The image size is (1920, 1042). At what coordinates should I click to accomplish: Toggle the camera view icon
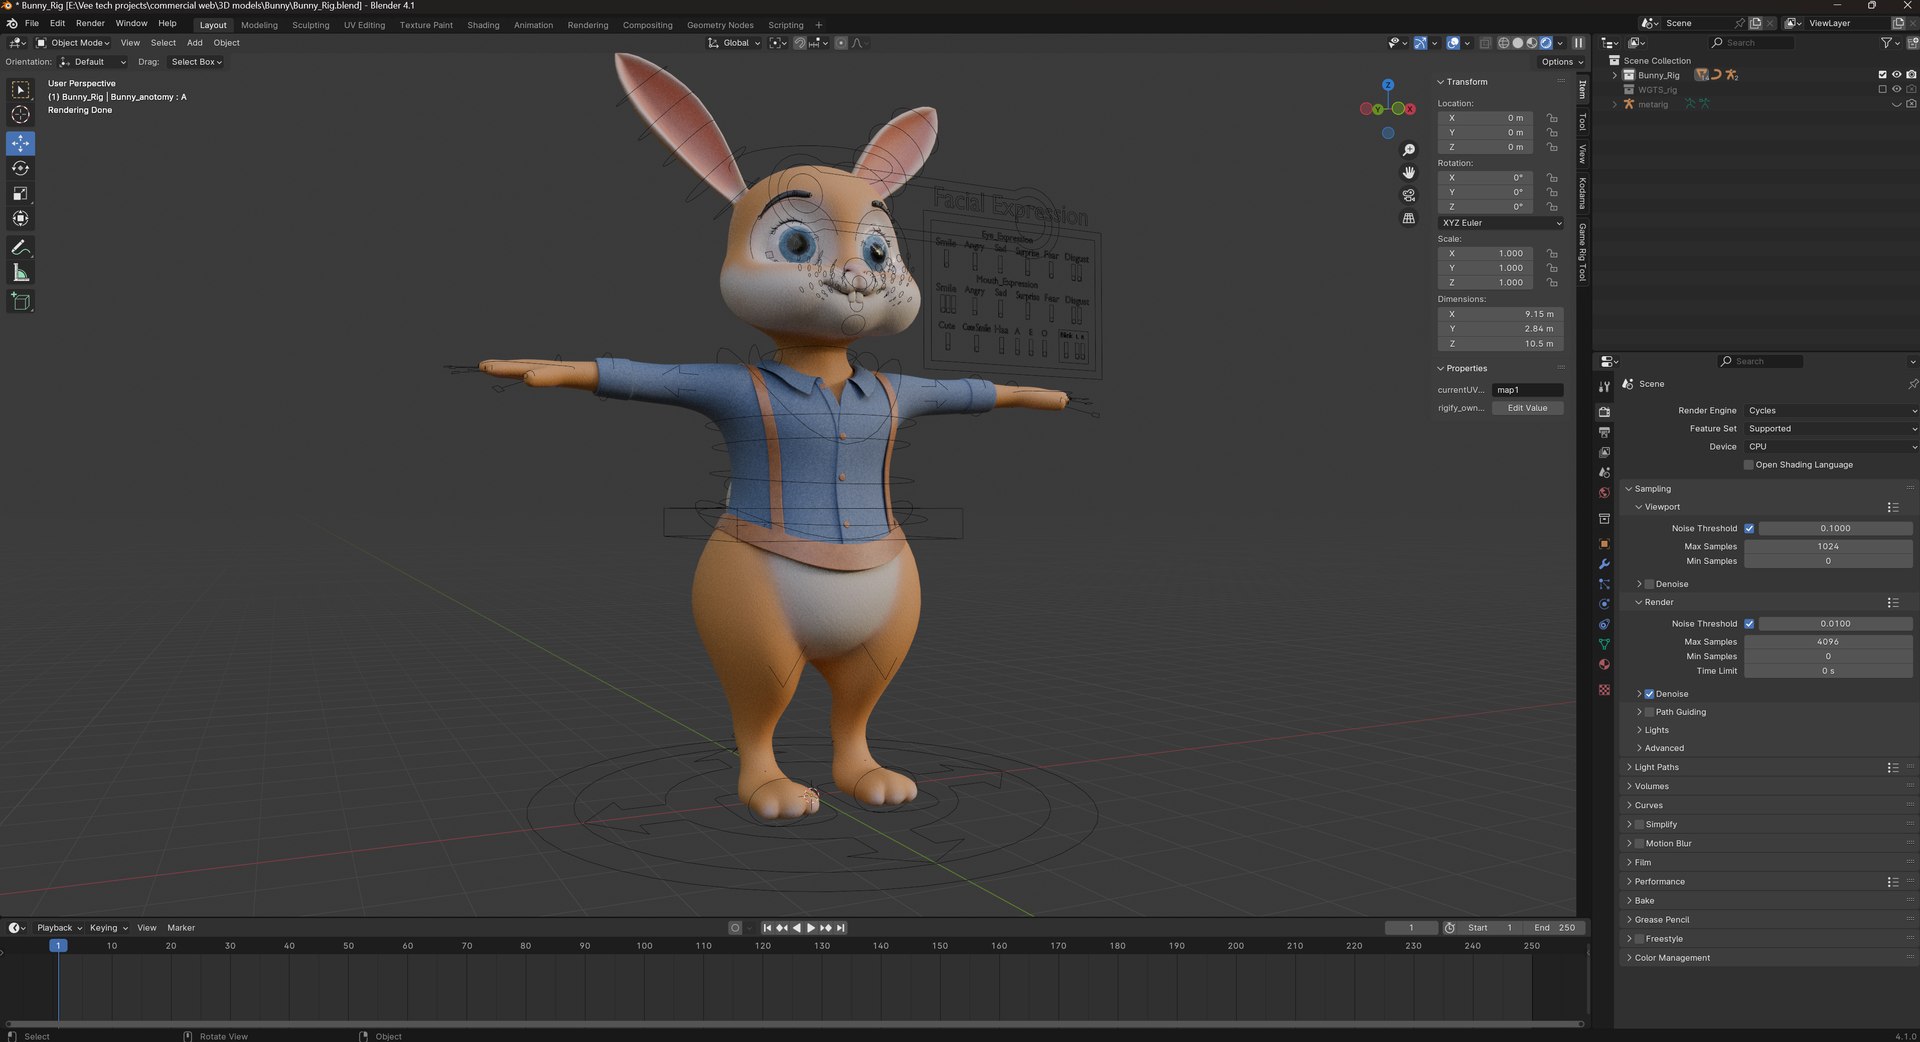[x=1409, y=195]
